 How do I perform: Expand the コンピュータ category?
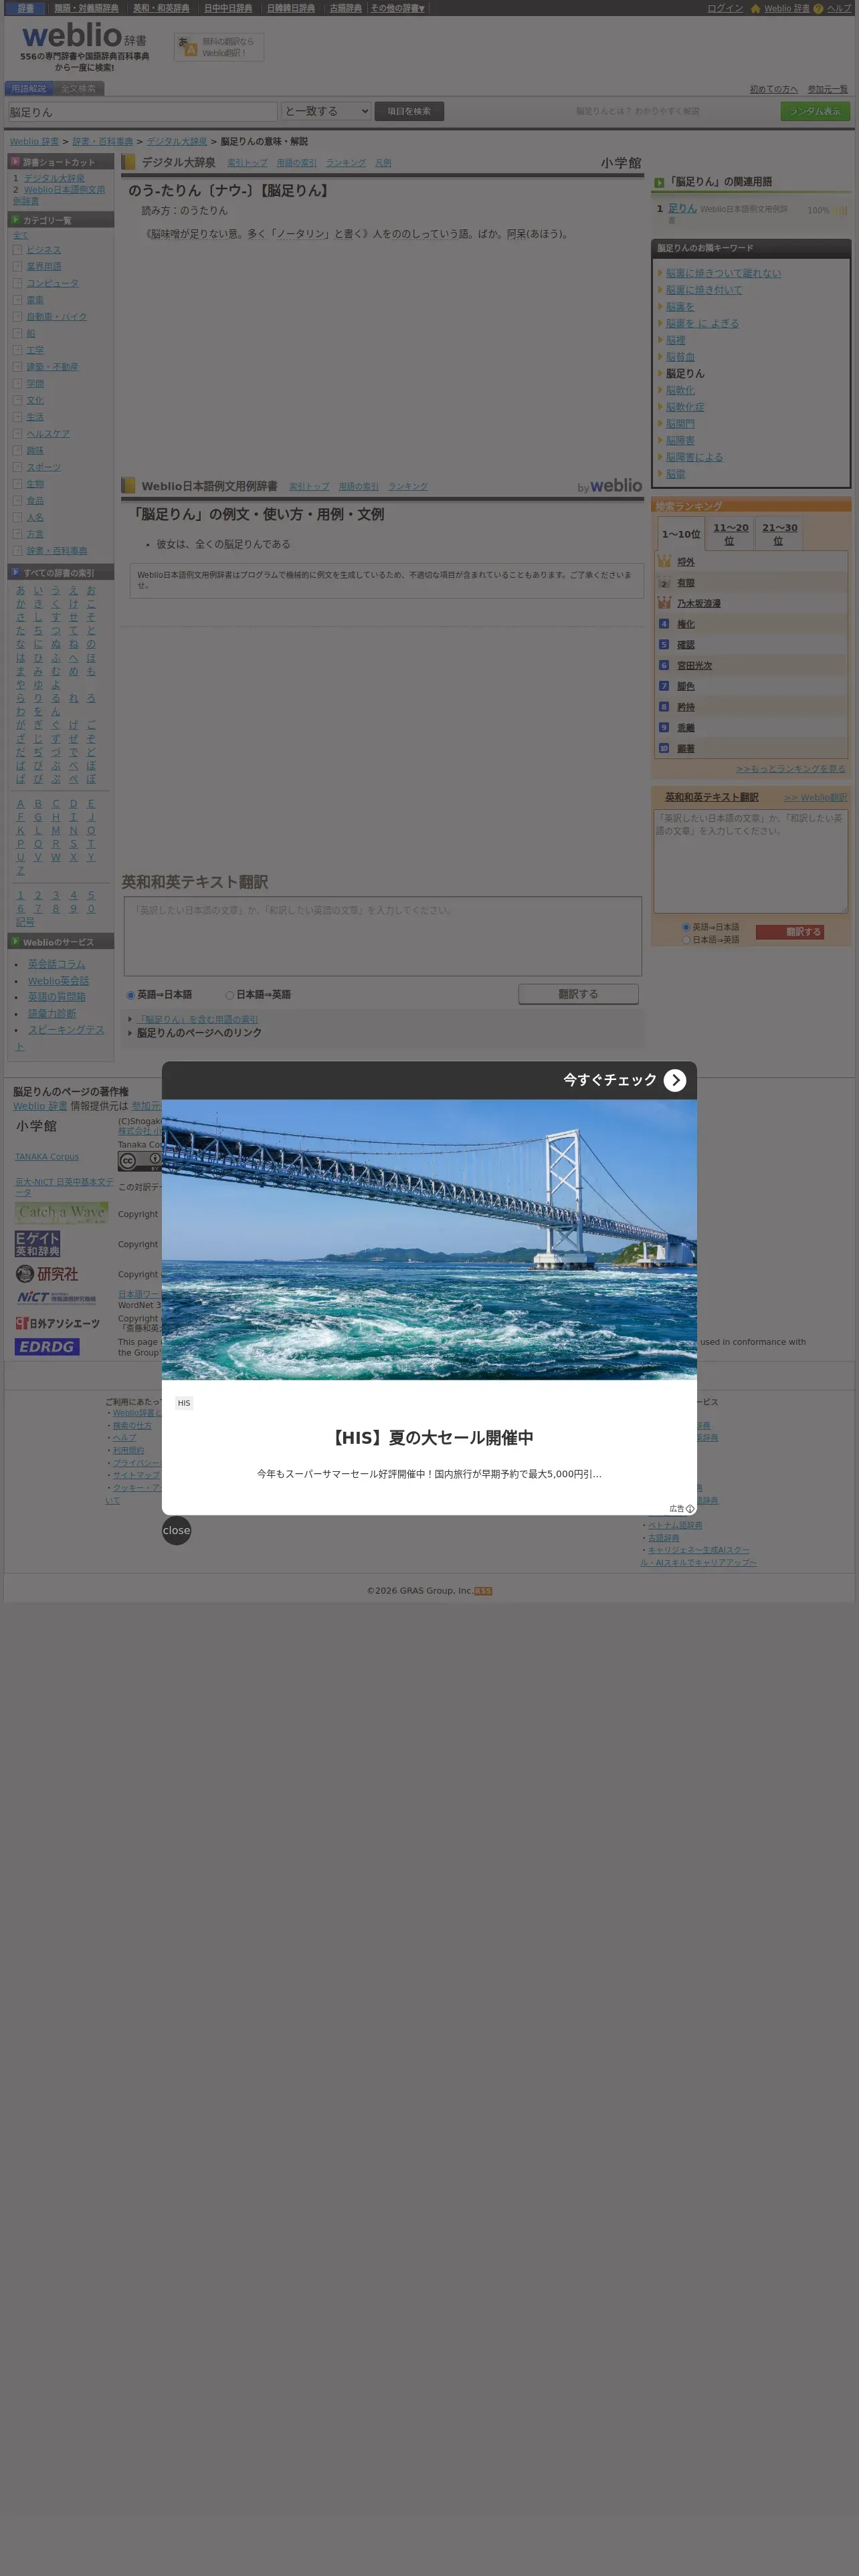pyautogui.click(x=17, y=283)
